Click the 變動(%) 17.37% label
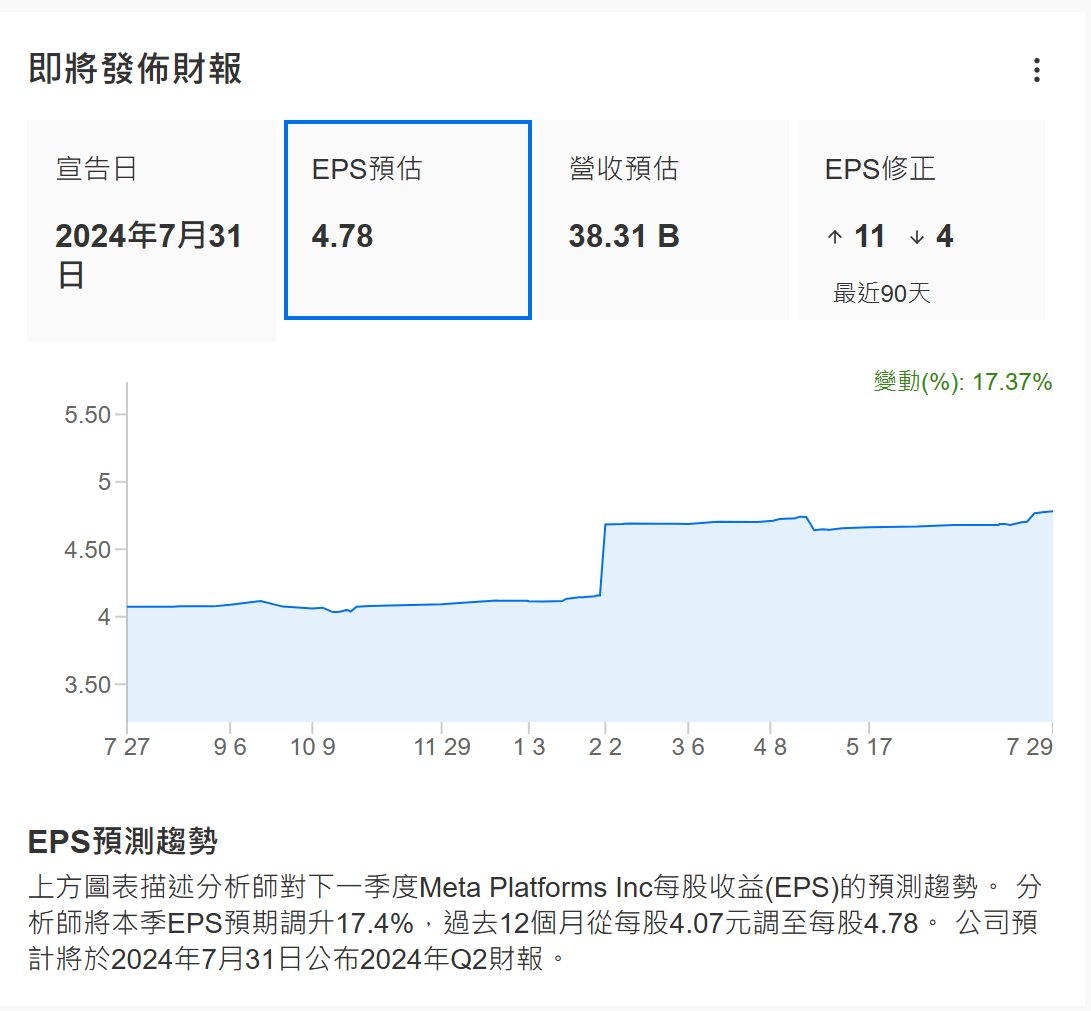The height and width of the screenshot is (1011, 1091). (x=963, y=382)
